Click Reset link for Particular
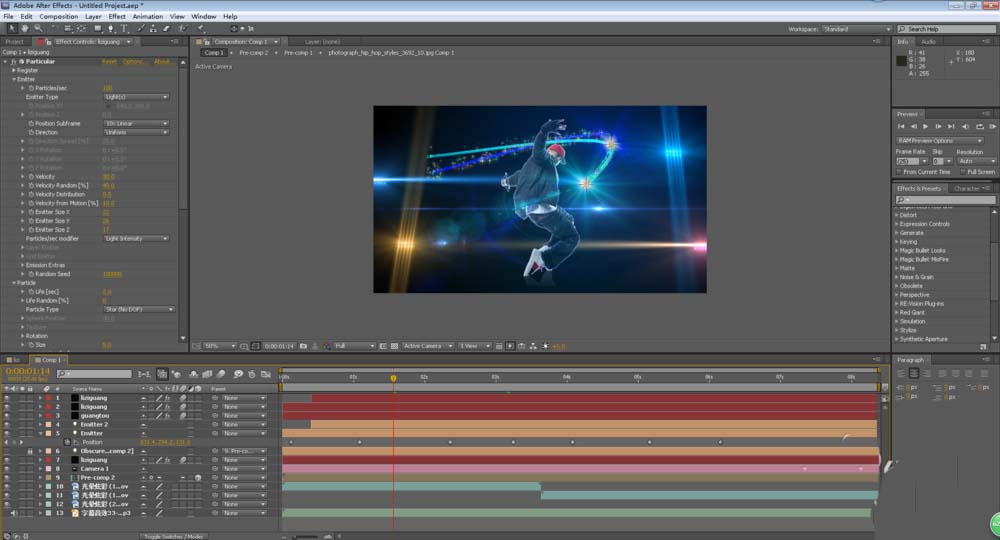This screenshot has height=540, width=1000. [x=109, y=62]
